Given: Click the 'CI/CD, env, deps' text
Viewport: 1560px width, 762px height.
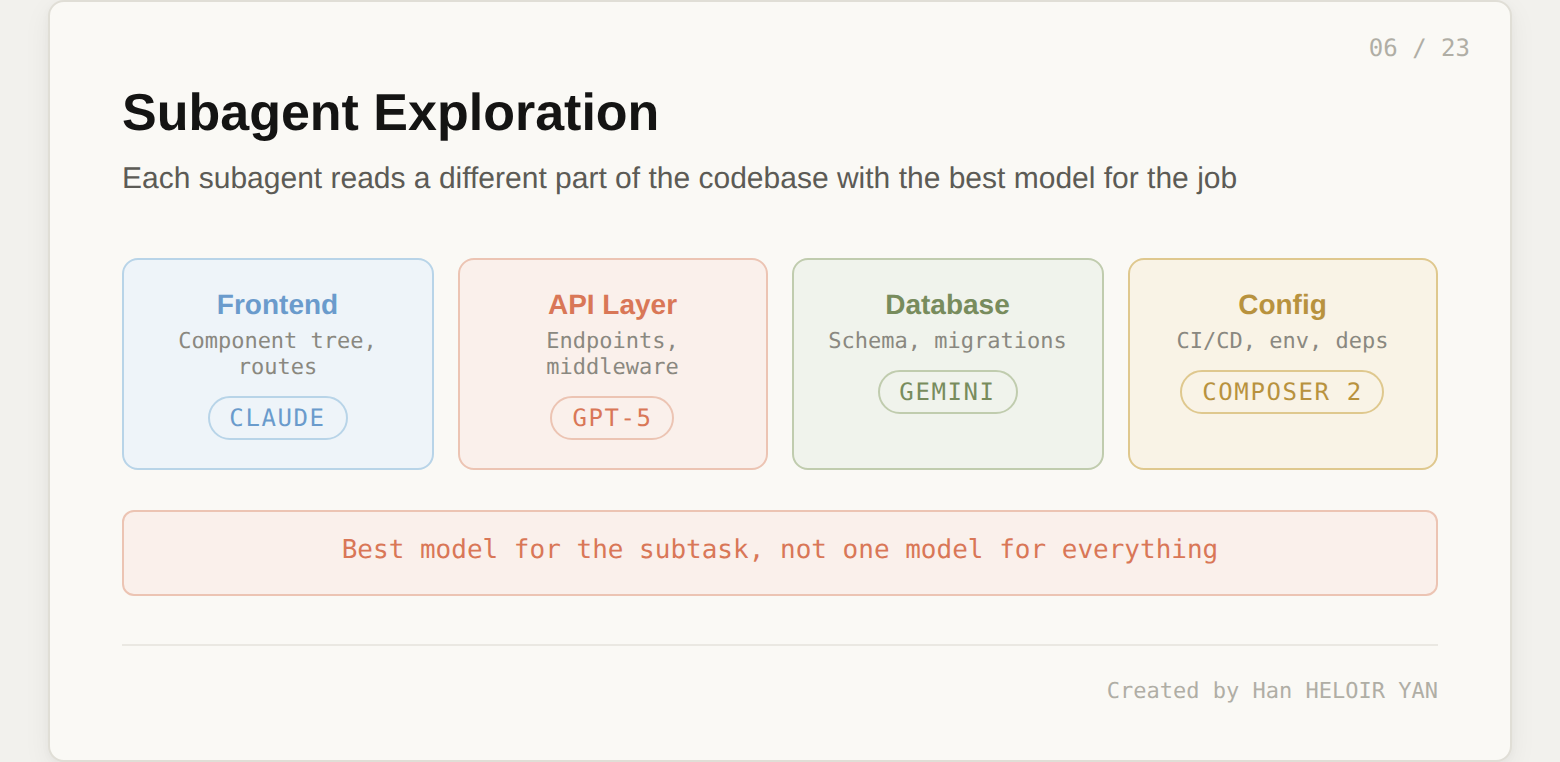Looking at the screenshot, I should 1282,341.
